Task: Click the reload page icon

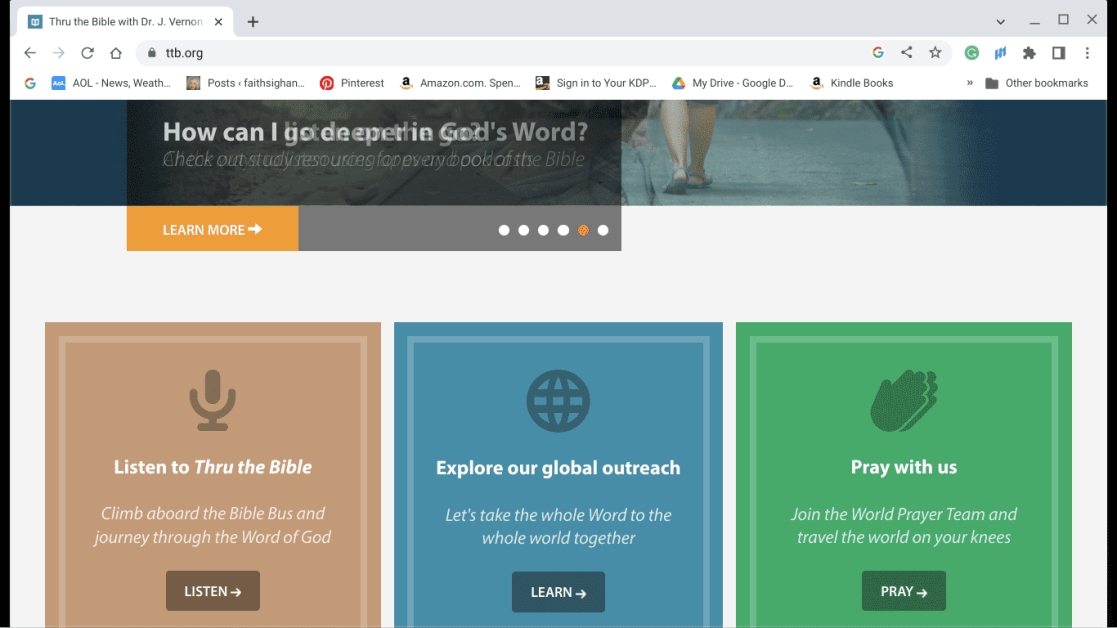Action: pos(87,52)
